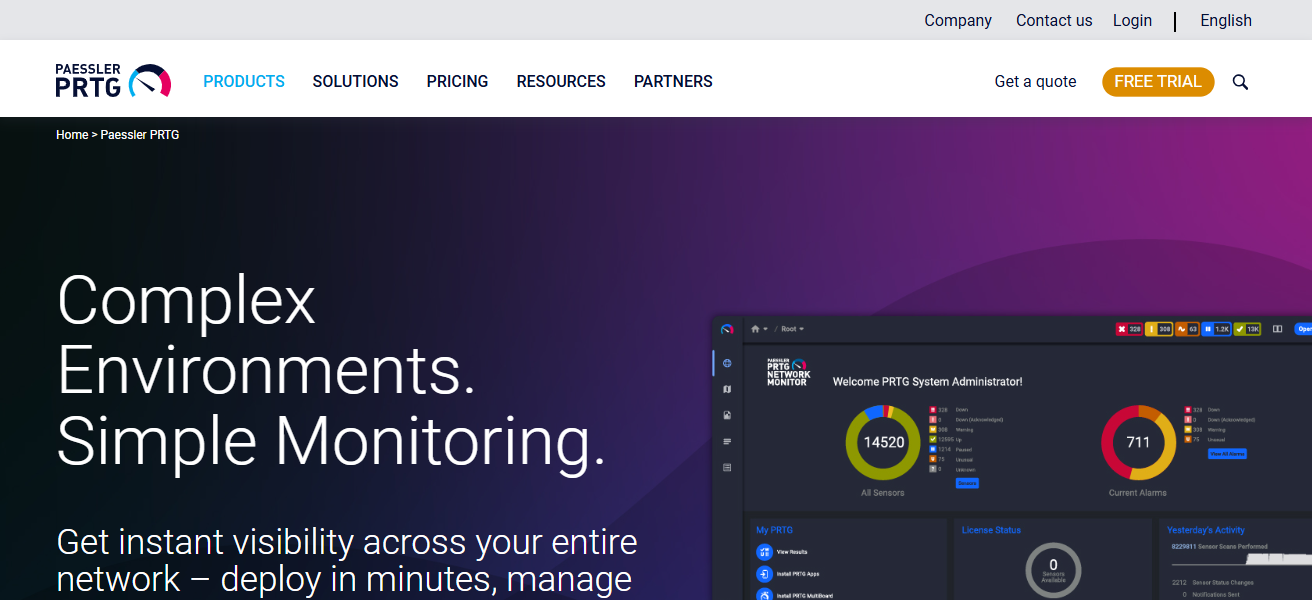Select the report file icon in dashboard sidebar
This screenshot has height=600, width=1312.
tap(727, 415)
